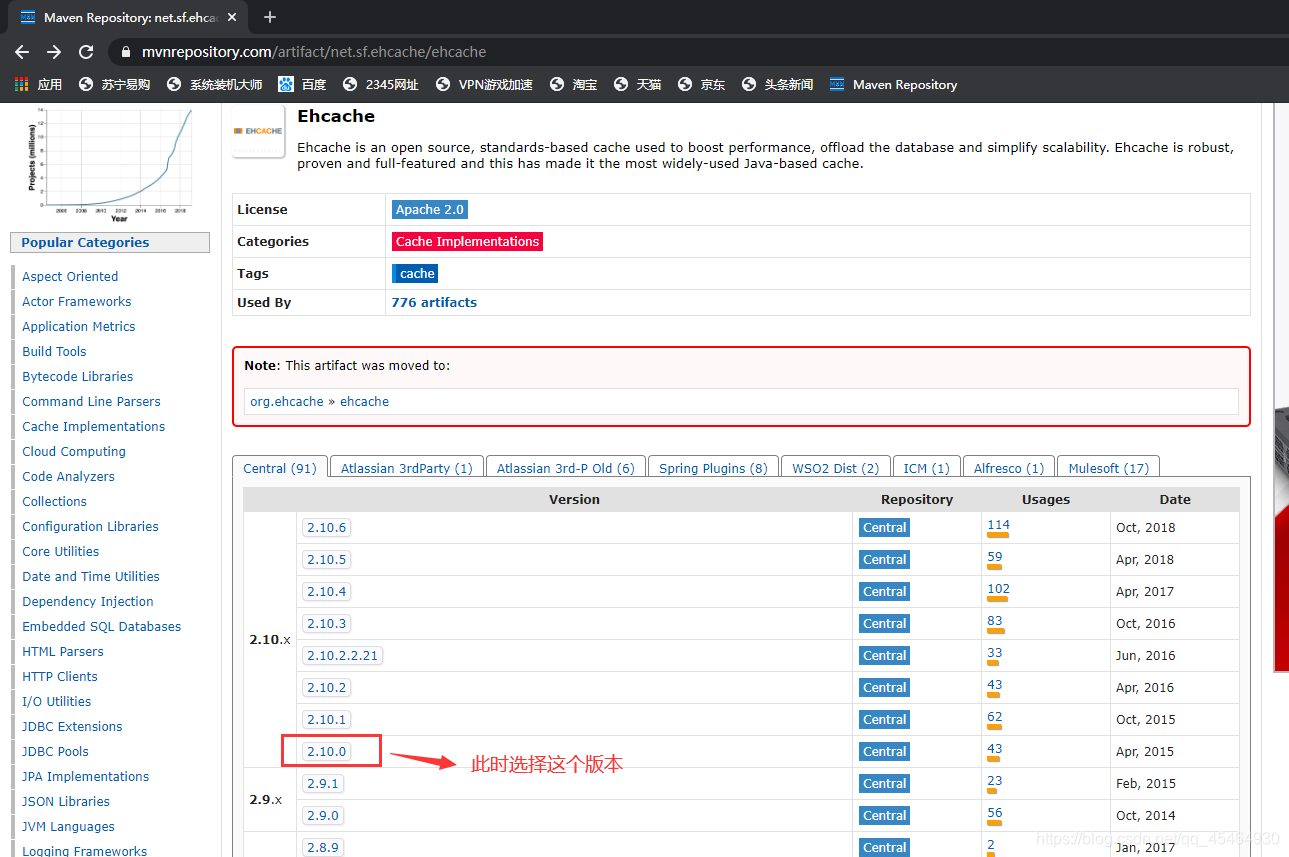Open version 2.10.5
This screenshot has width=1289, height=857.
[326, 559]
